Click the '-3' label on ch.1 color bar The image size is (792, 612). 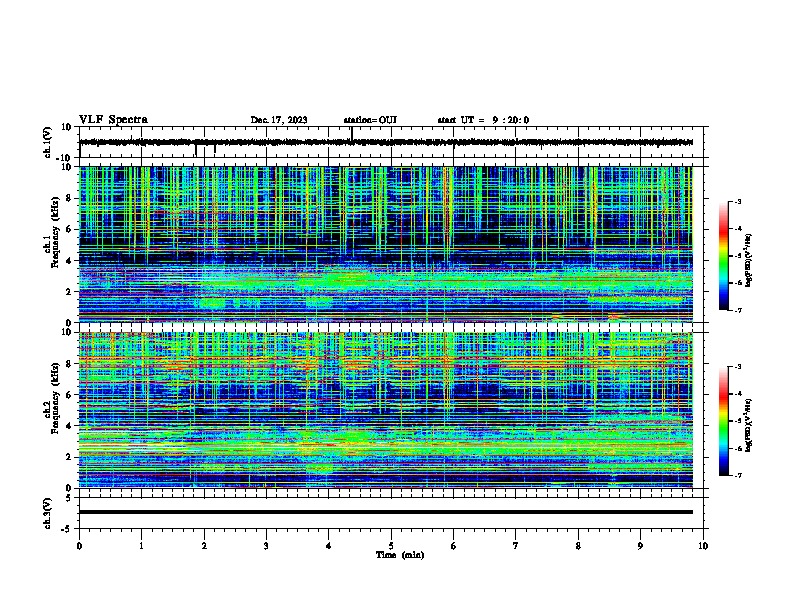tap(738, 201)
